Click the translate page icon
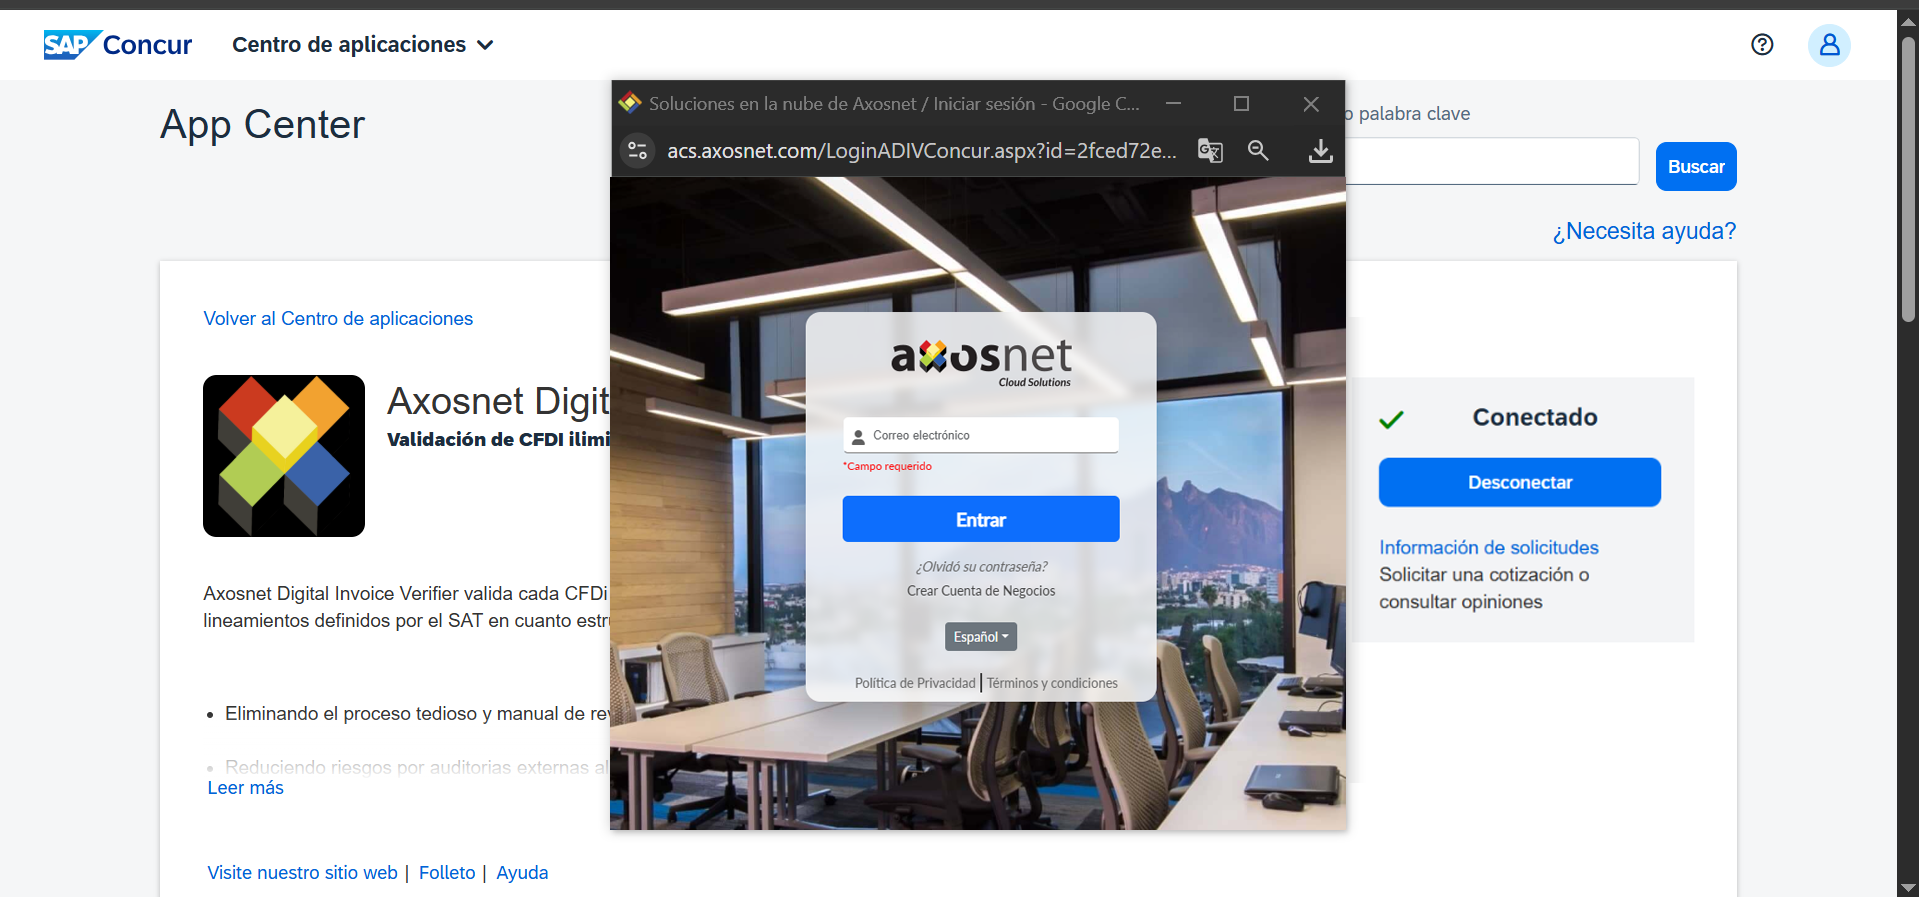This screenshot has height=897, width=1919. click(x=1210, y=151)
